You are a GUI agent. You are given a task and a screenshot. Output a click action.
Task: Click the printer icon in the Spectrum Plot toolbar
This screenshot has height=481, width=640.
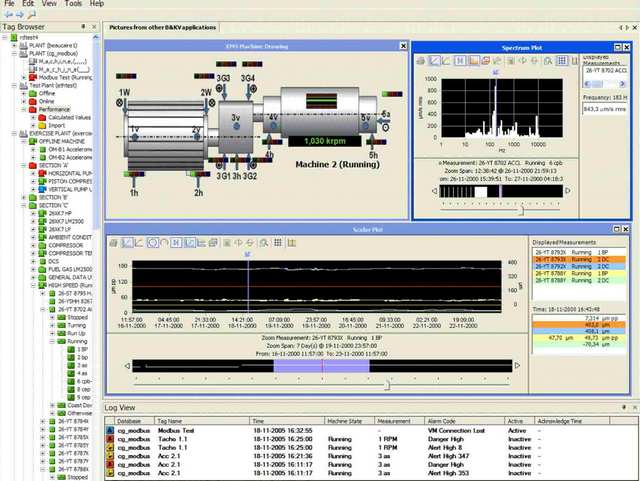coord(421,61)
